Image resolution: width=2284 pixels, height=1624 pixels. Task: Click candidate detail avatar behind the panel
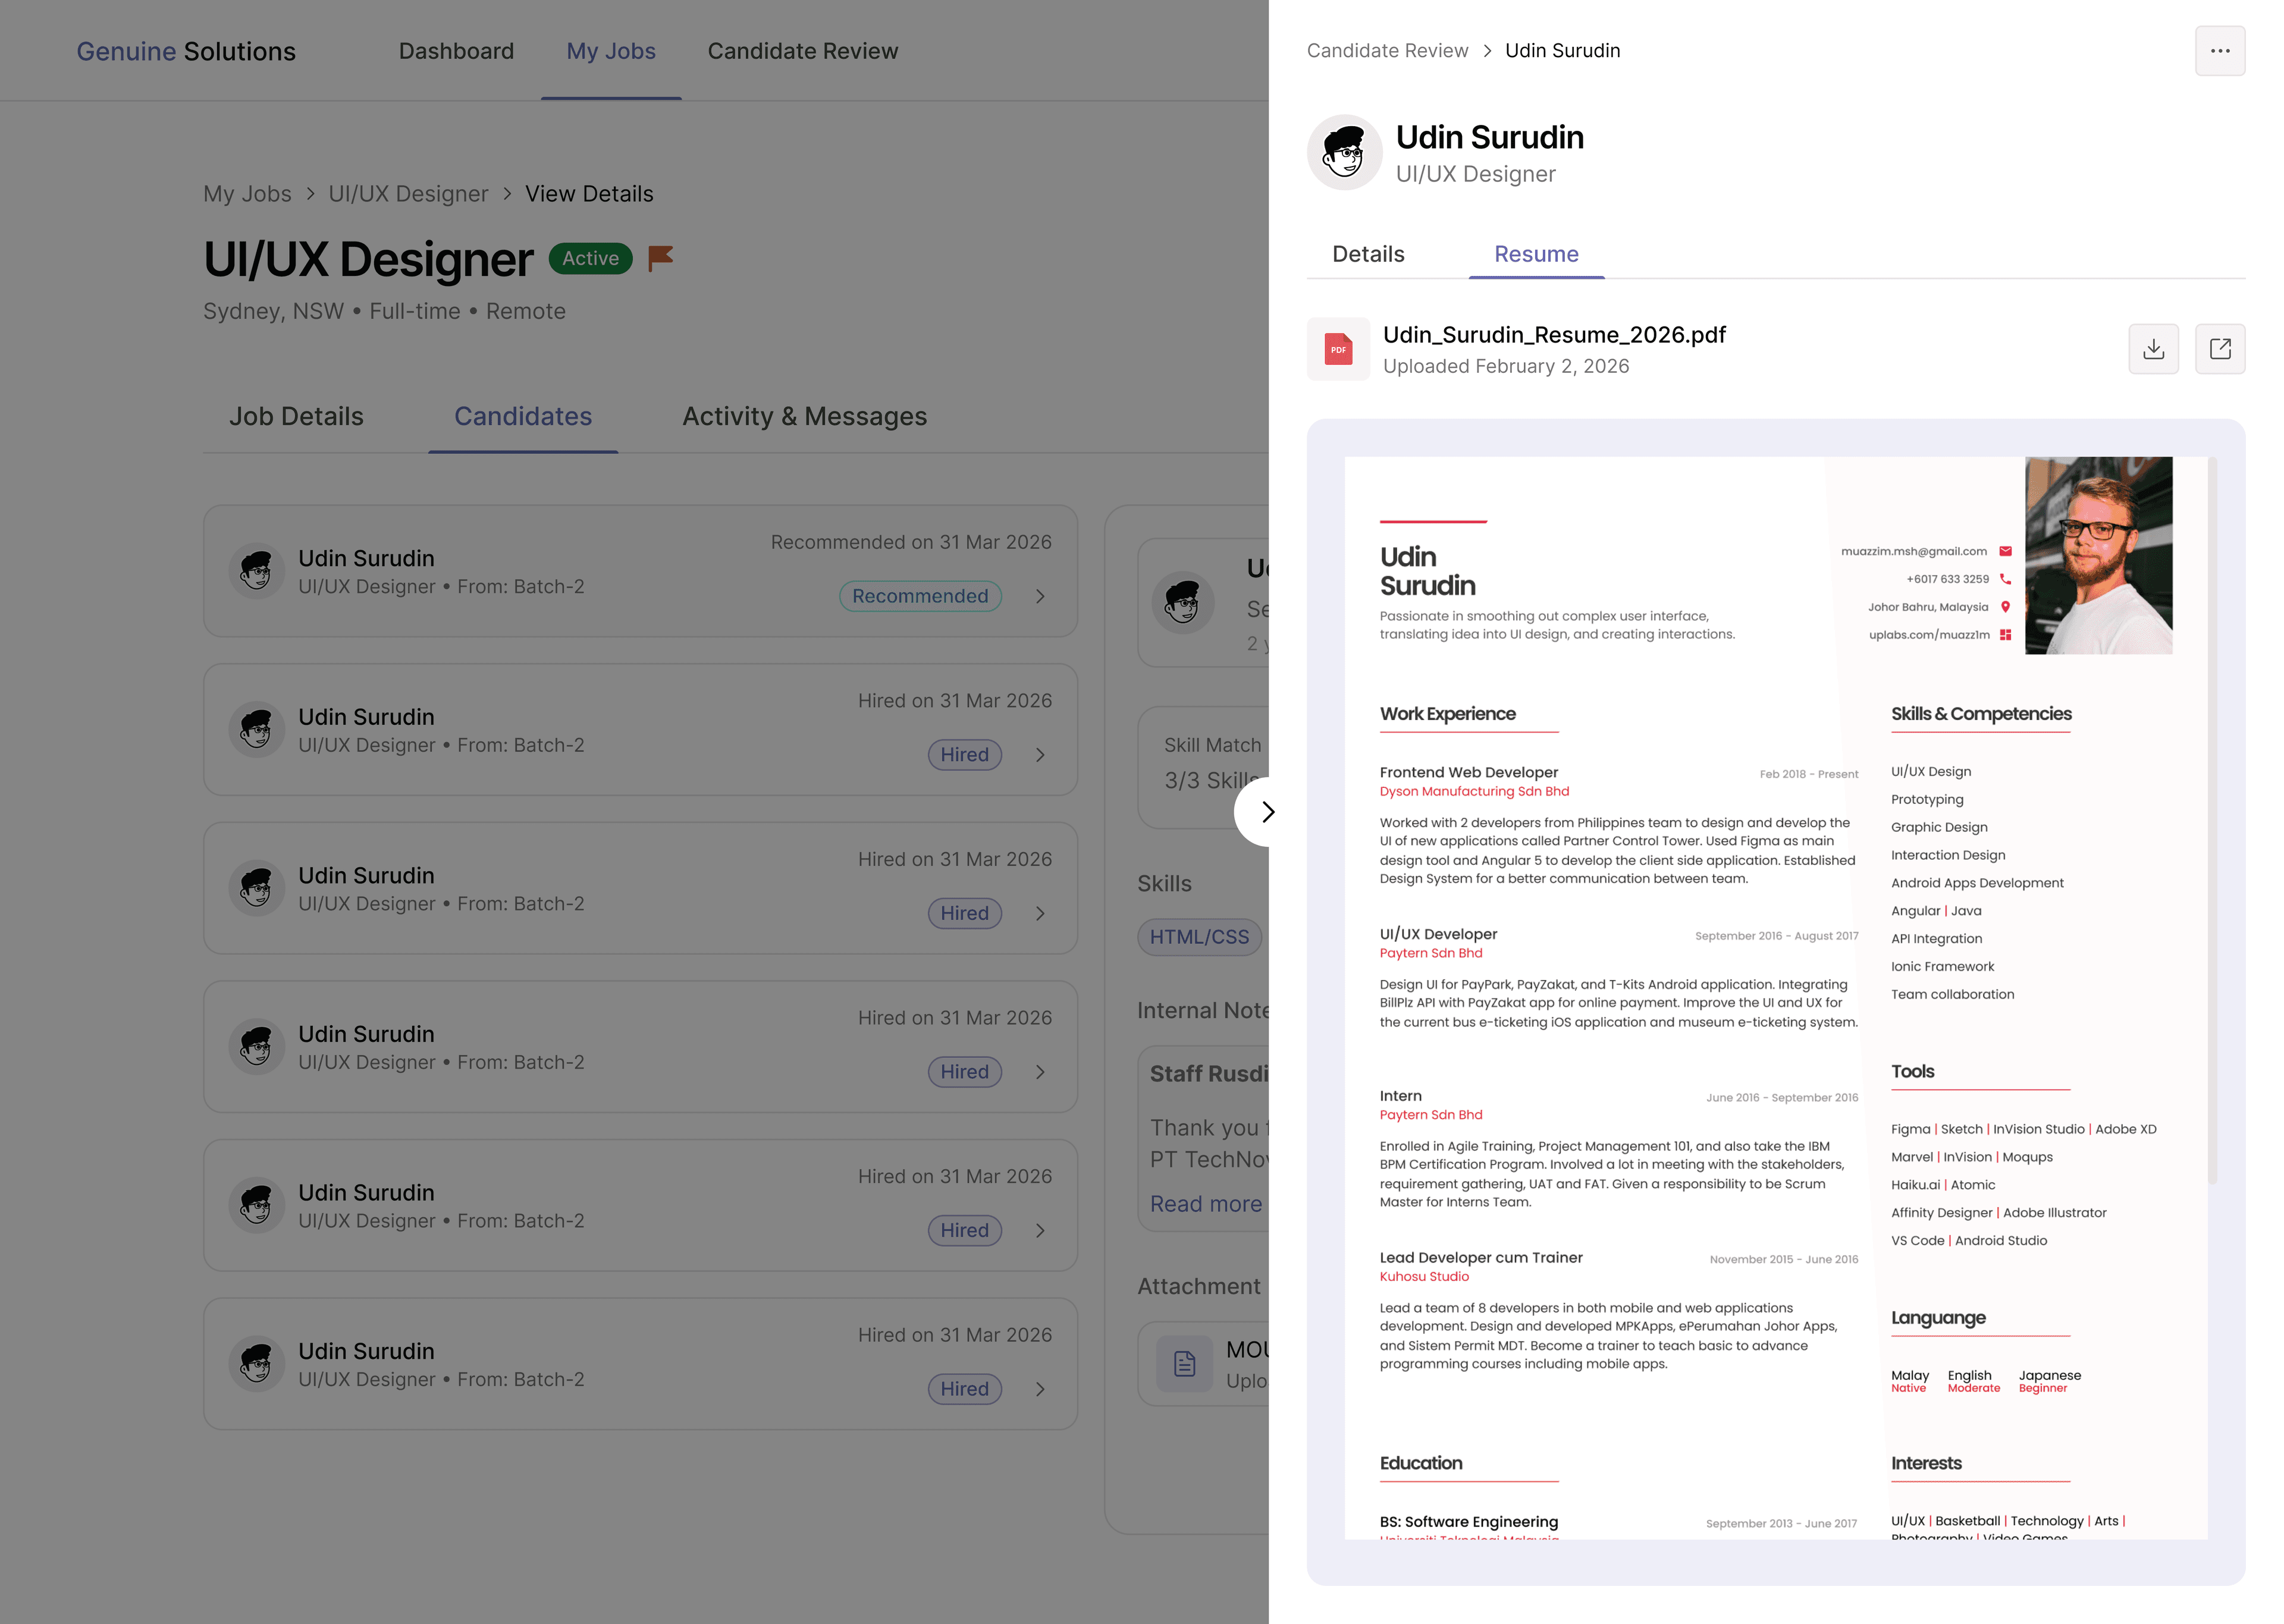click(x=1183, y=603)
